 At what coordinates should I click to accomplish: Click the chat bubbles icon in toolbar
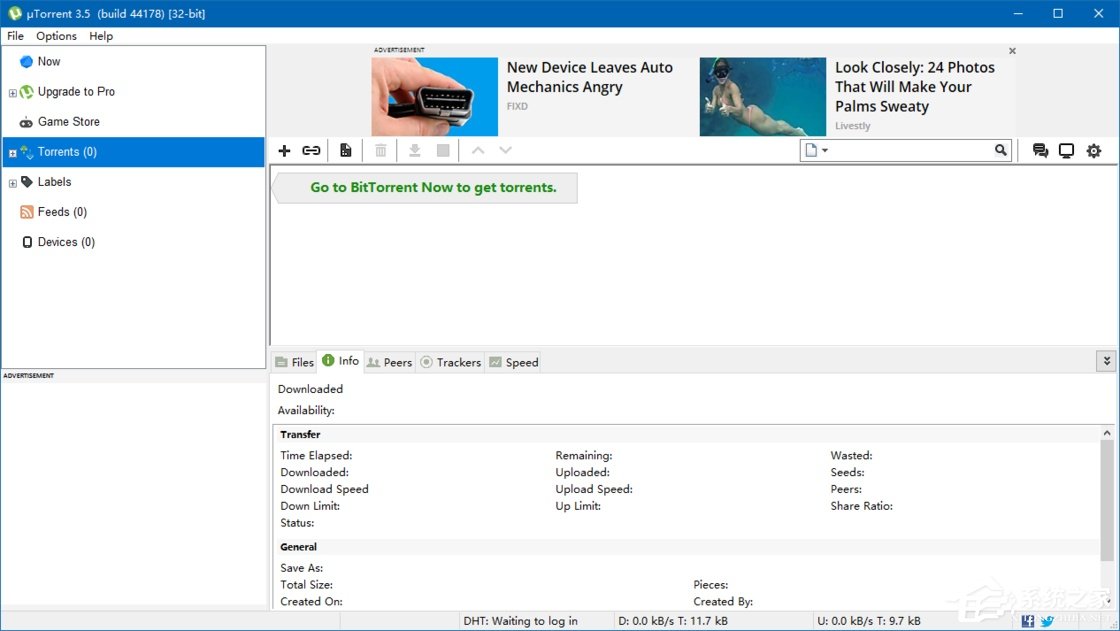pyautogui.click(x=1040, y=151)
